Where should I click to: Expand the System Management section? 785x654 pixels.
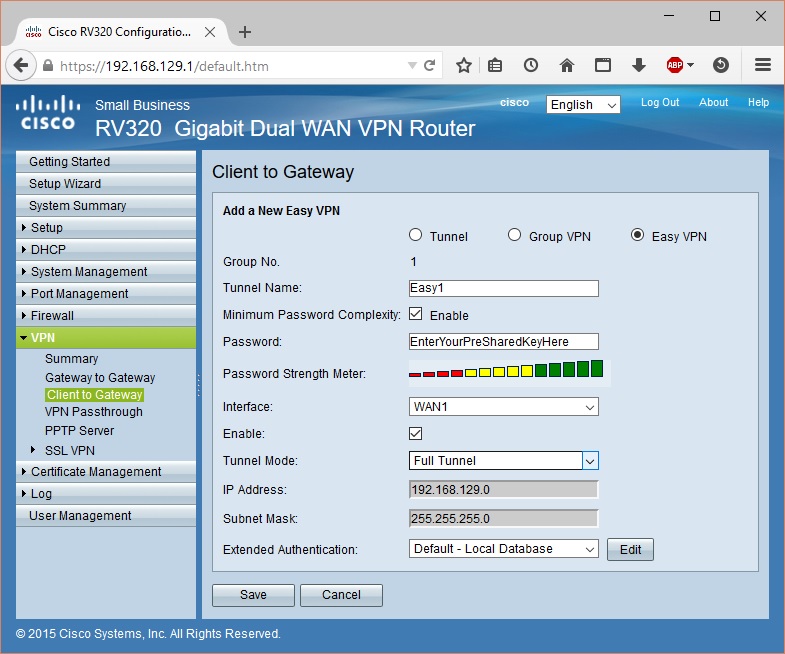[x=106, y=272]
